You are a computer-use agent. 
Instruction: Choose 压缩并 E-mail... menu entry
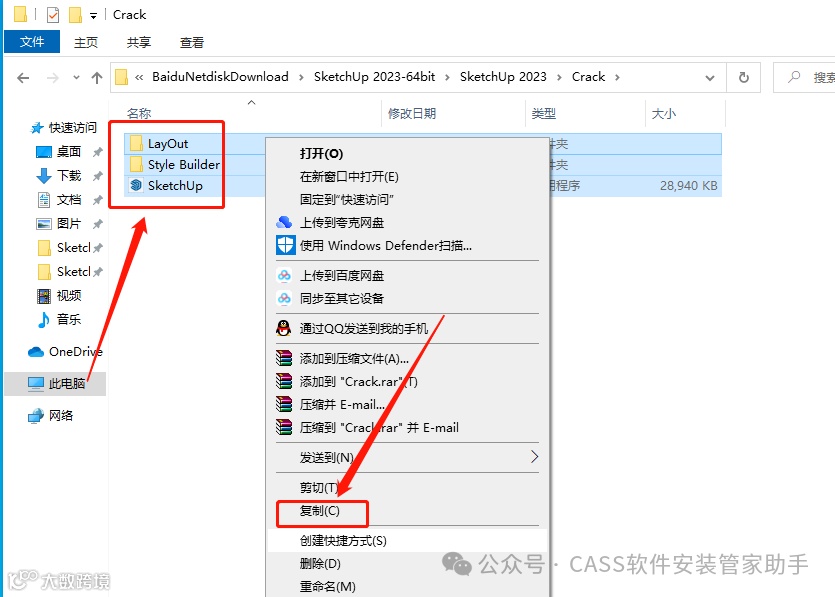click(x=408, y=405)
